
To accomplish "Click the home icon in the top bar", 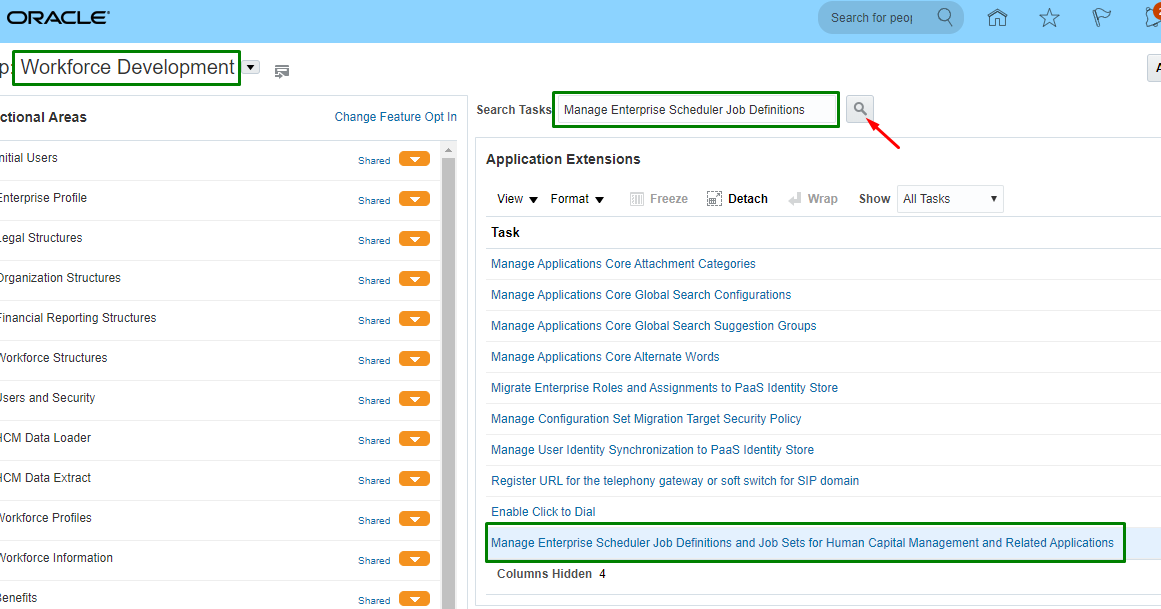I will point(997,17).
